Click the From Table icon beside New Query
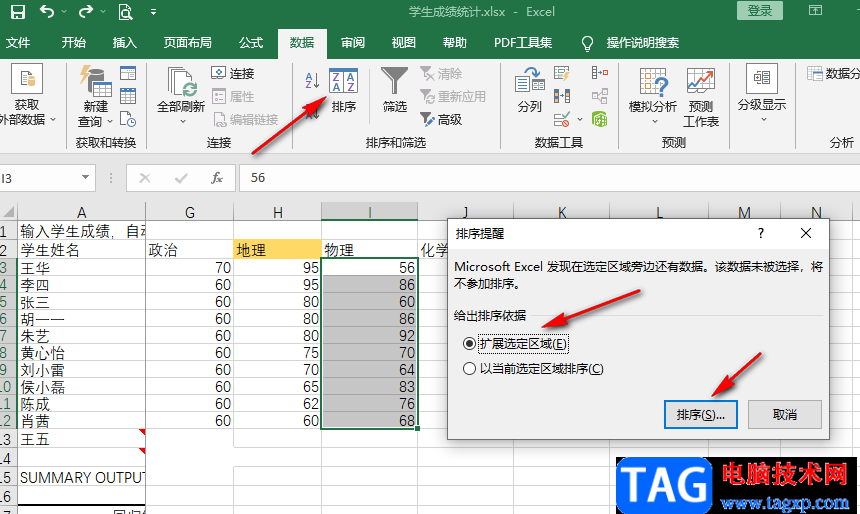The width and height of the screenshot is (860, 514). pyautogui.click(x=128, y=95)
